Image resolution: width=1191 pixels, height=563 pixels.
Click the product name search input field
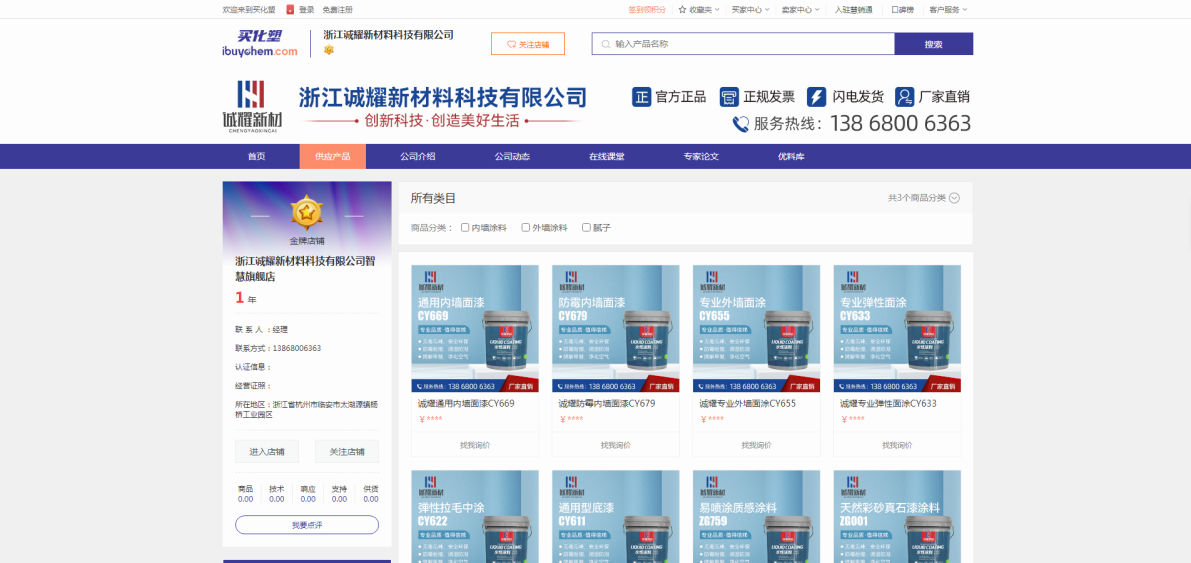coord(744,44)
